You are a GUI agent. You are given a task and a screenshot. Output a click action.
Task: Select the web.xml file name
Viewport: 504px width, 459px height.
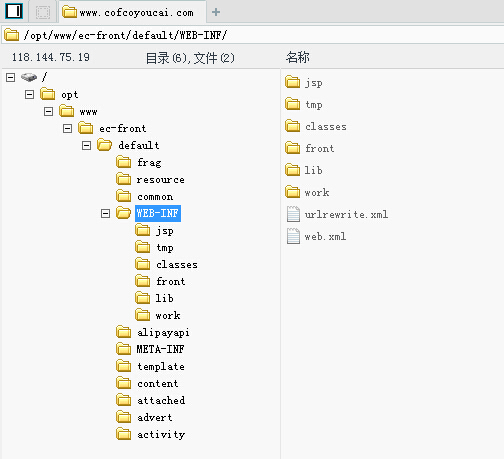tap(325, 236)
